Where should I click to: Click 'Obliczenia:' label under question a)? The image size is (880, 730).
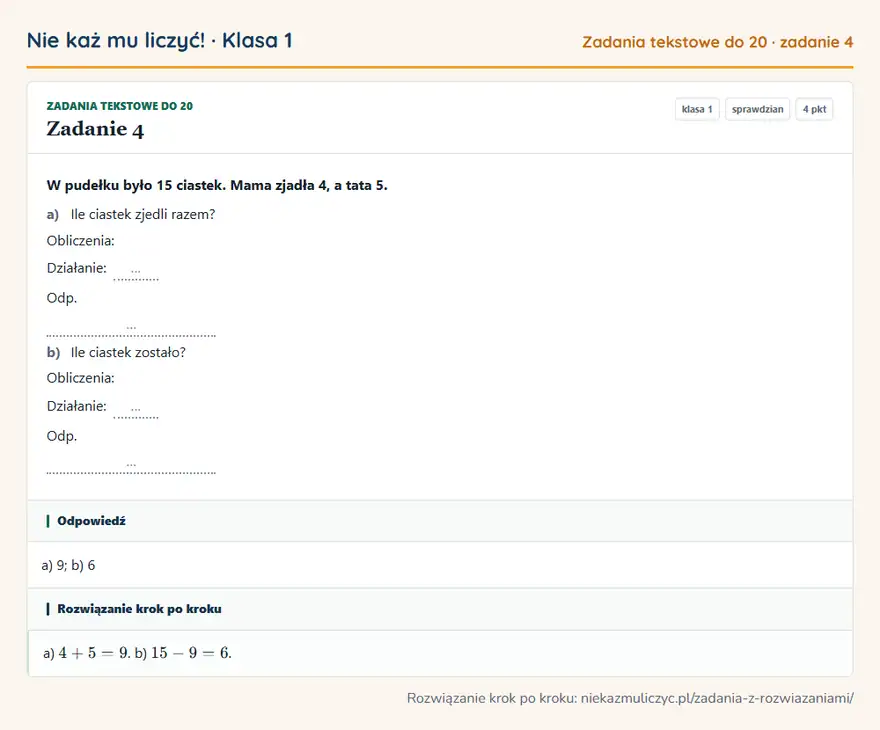[x=80, y=241]
